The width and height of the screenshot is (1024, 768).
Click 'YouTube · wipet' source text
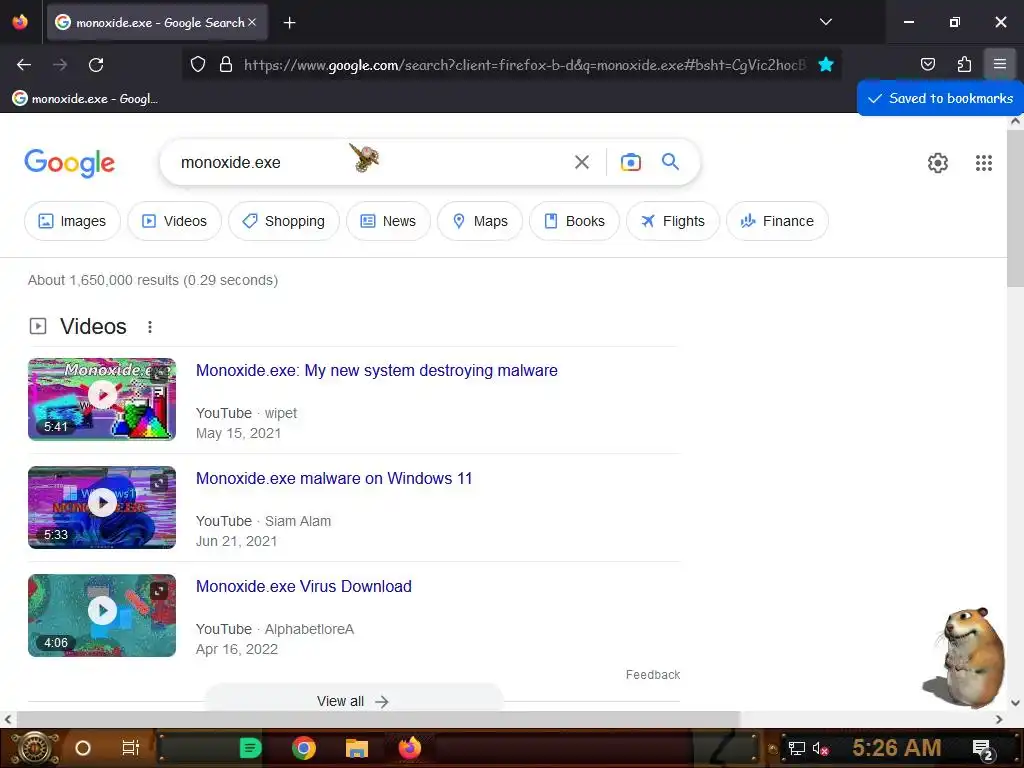(246, 413)
